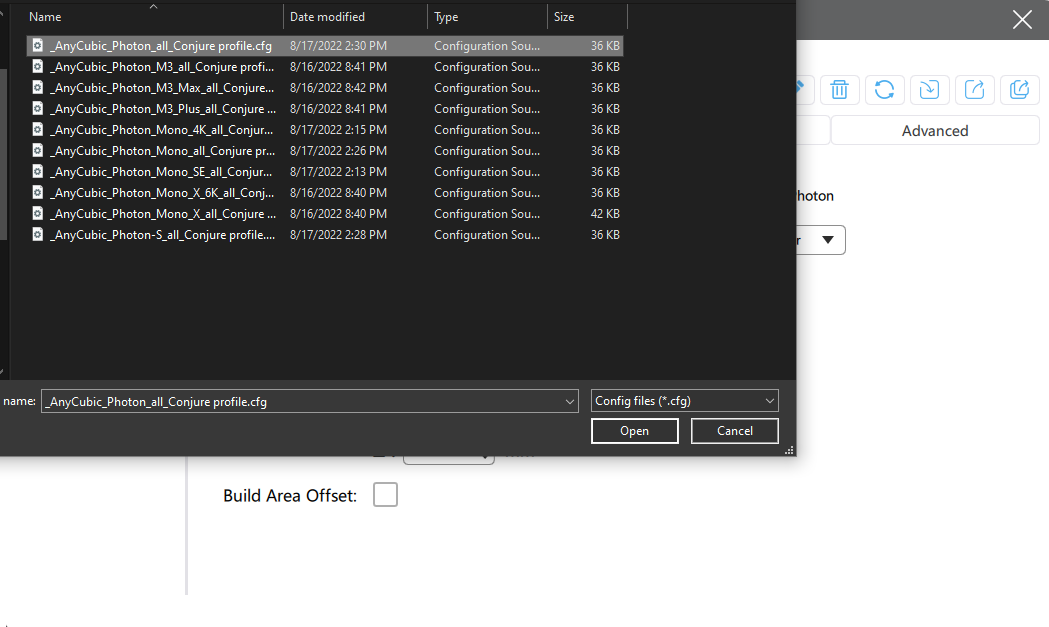Click the dialog's bottom-right resize grip
The image size is (1049, 627).
(789, 450)
